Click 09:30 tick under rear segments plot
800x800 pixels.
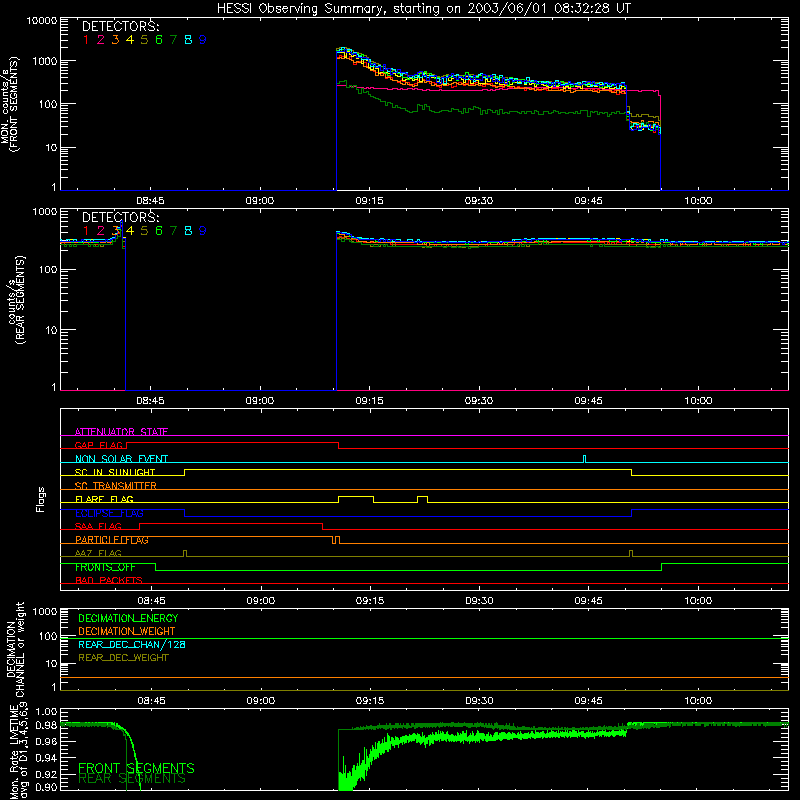479,401
